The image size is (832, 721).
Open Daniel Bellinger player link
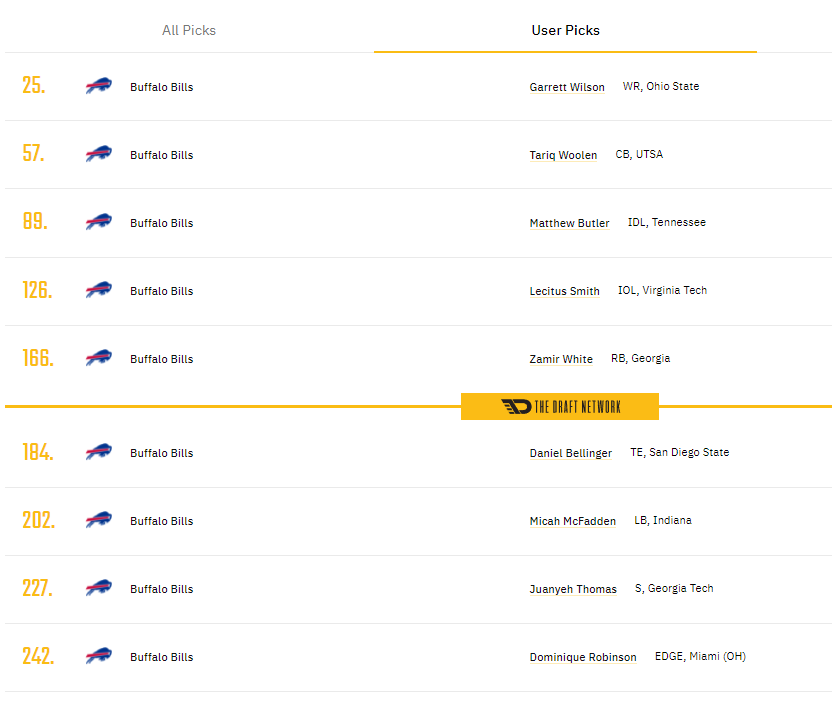click(x=570, y=453)
